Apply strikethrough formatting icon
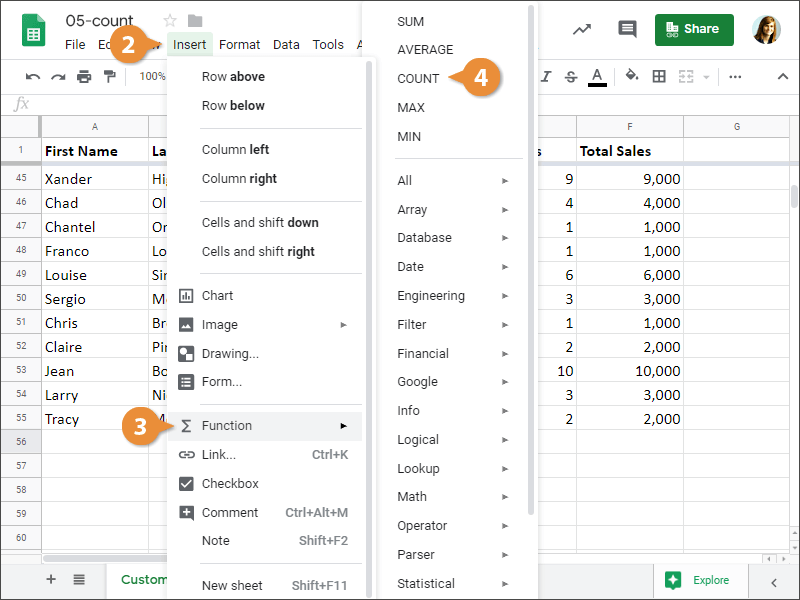 tap(571, 77)
